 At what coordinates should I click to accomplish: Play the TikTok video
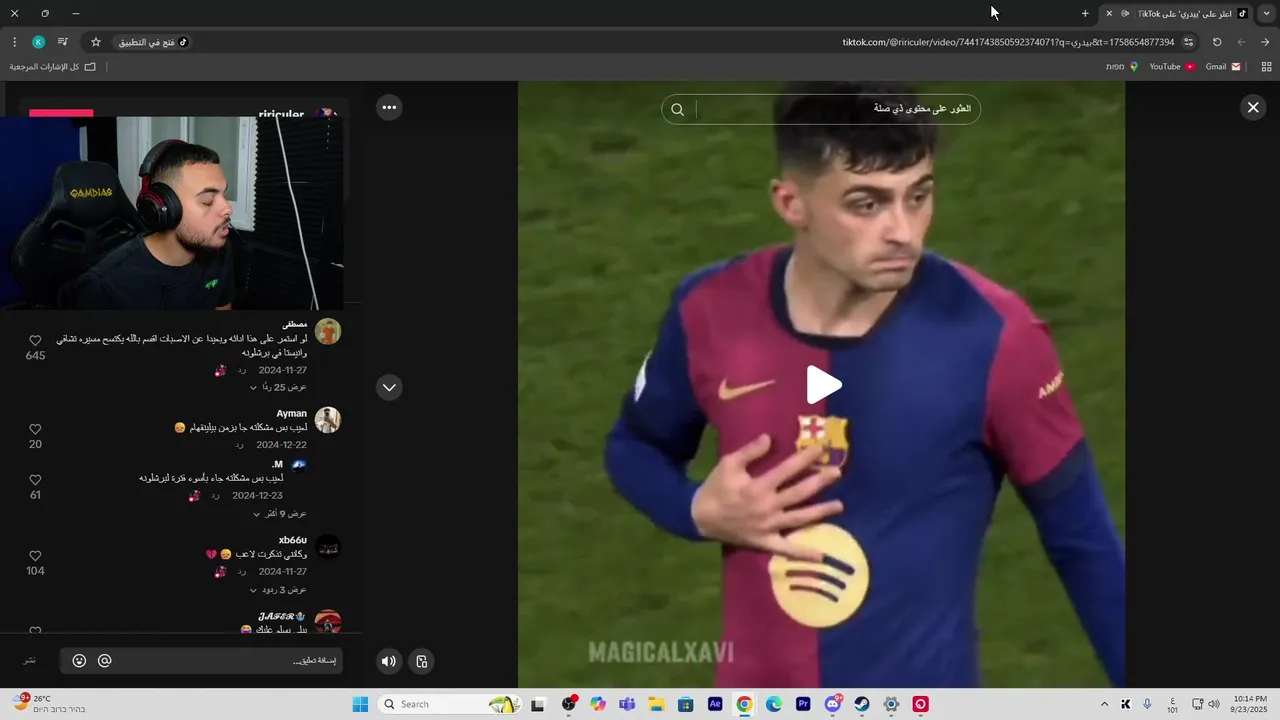824,385
